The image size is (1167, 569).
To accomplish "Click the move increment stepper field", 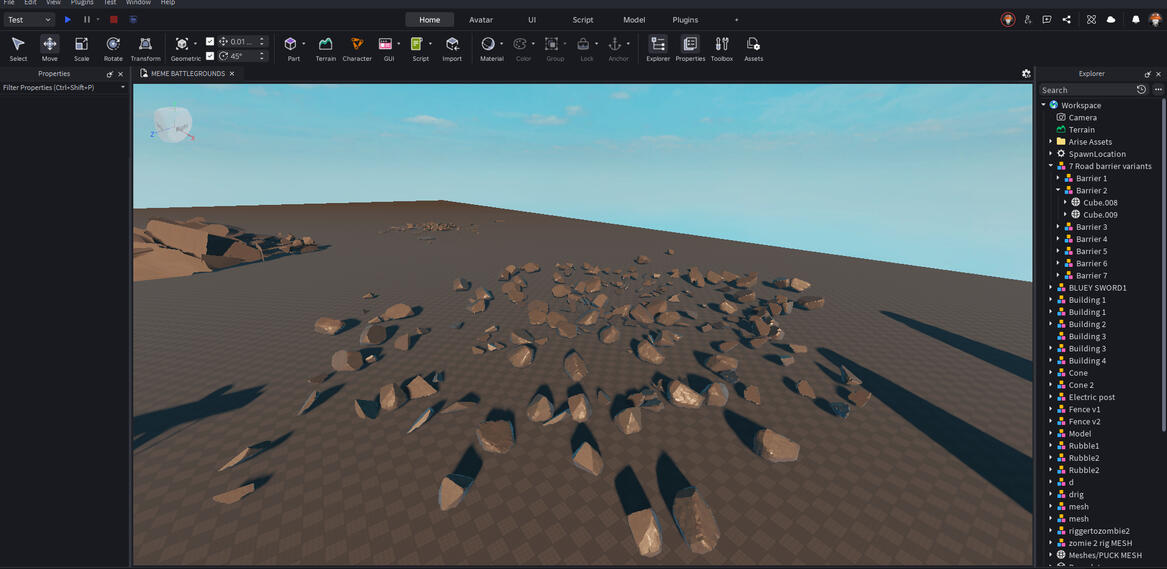I will (243, 42).
